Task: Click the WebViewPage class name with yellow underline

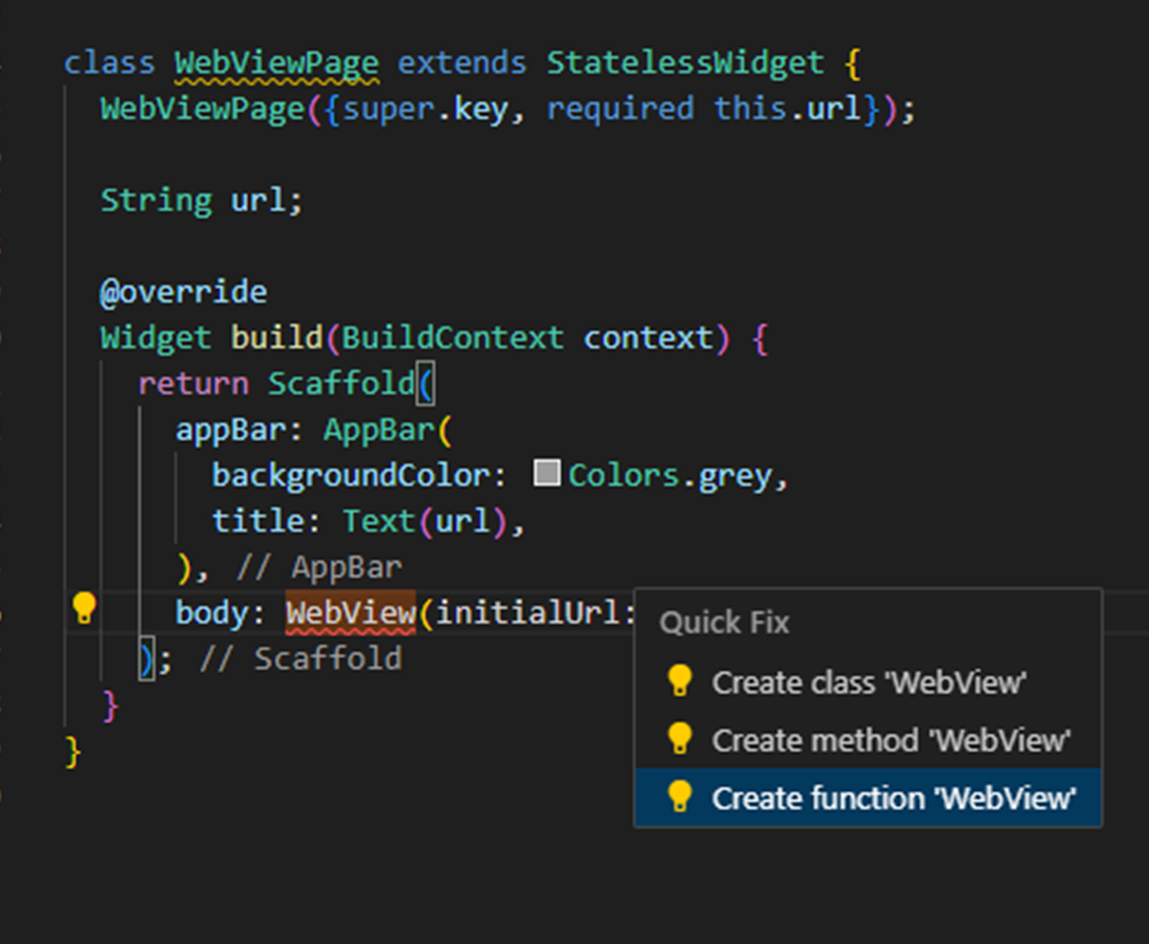Action: click(277, 64)
